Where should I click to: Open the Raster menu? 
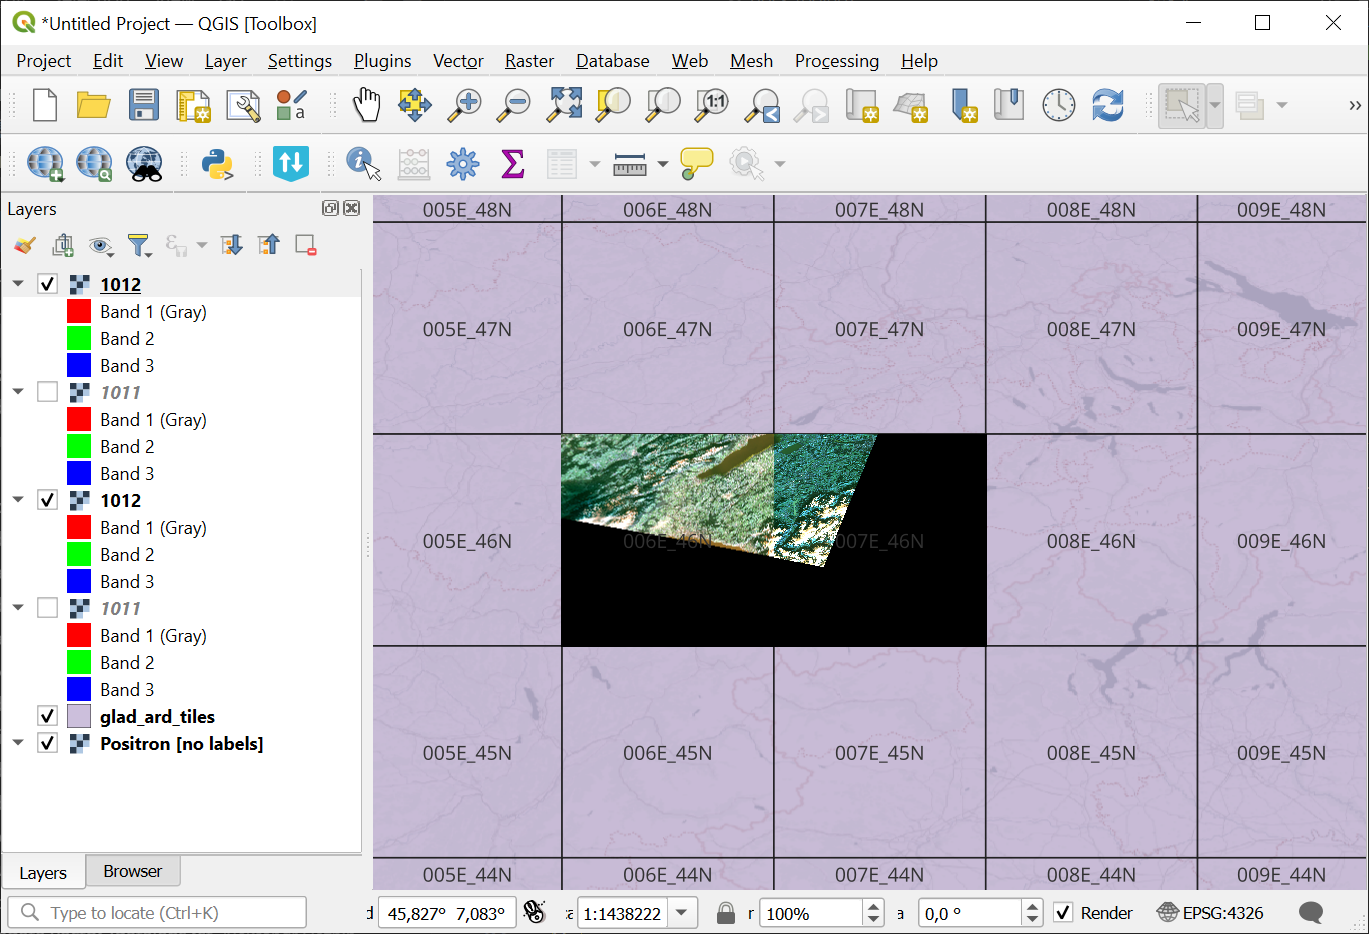528,61
